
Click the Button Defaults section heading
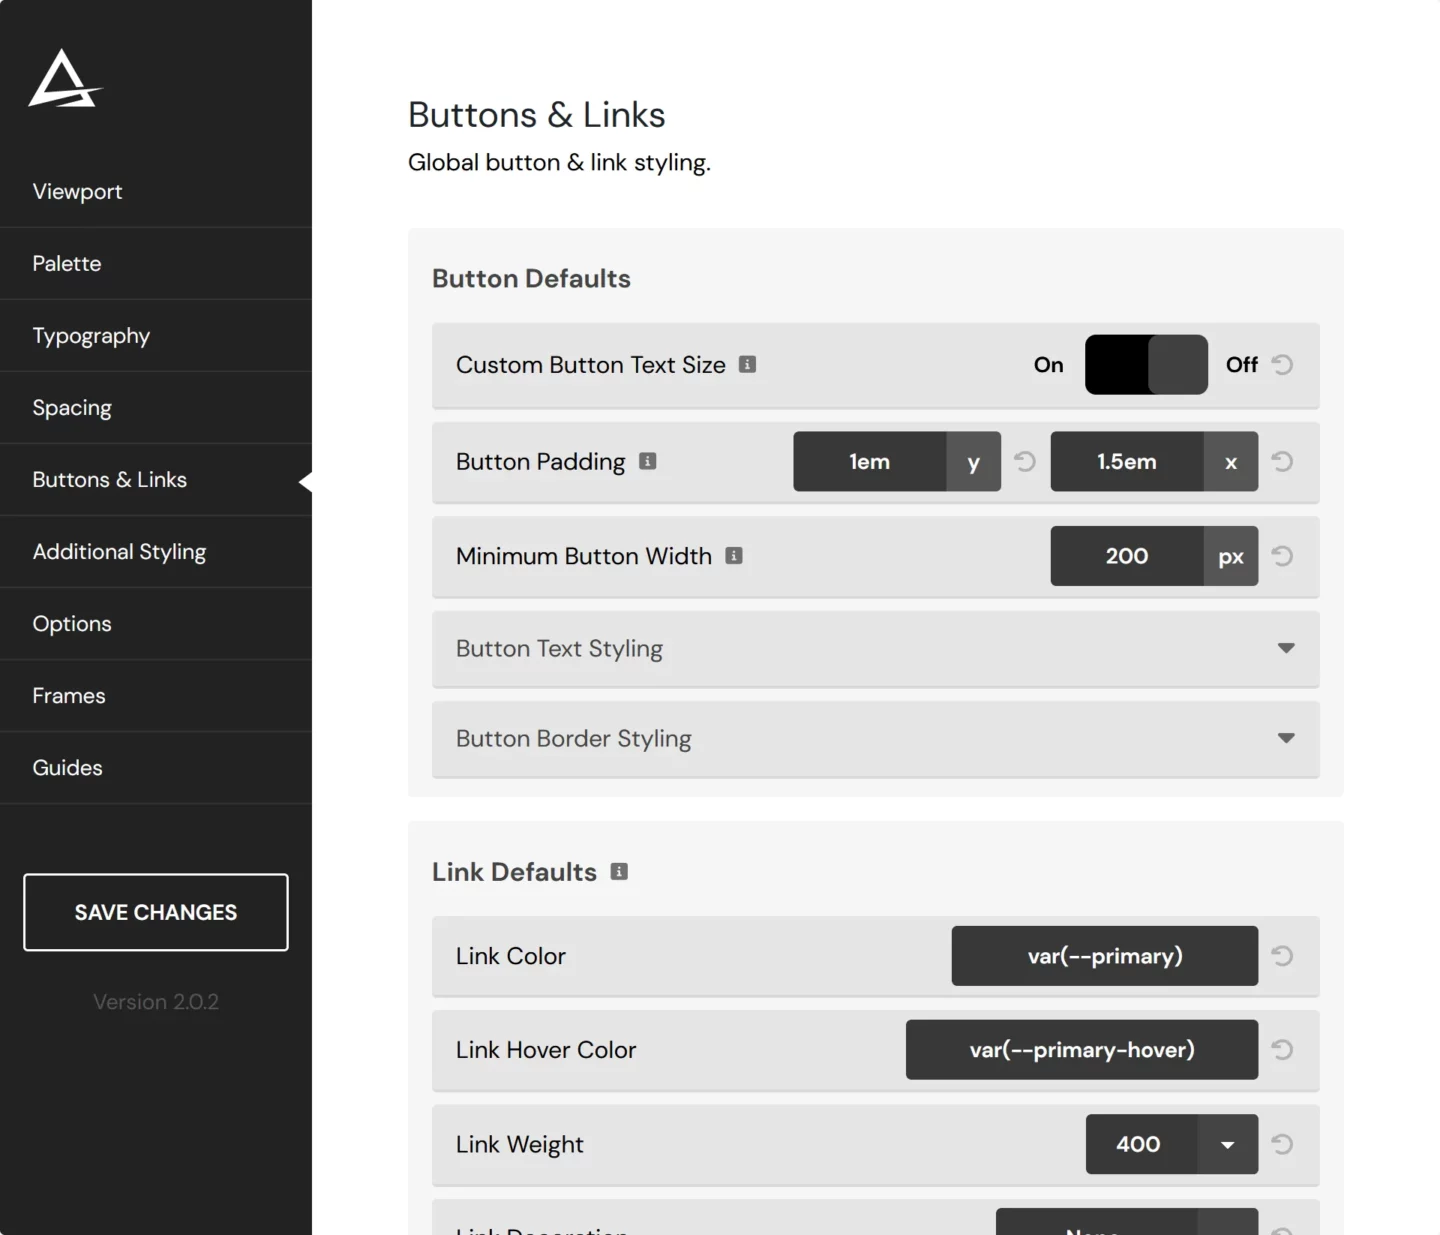point(531,278)
